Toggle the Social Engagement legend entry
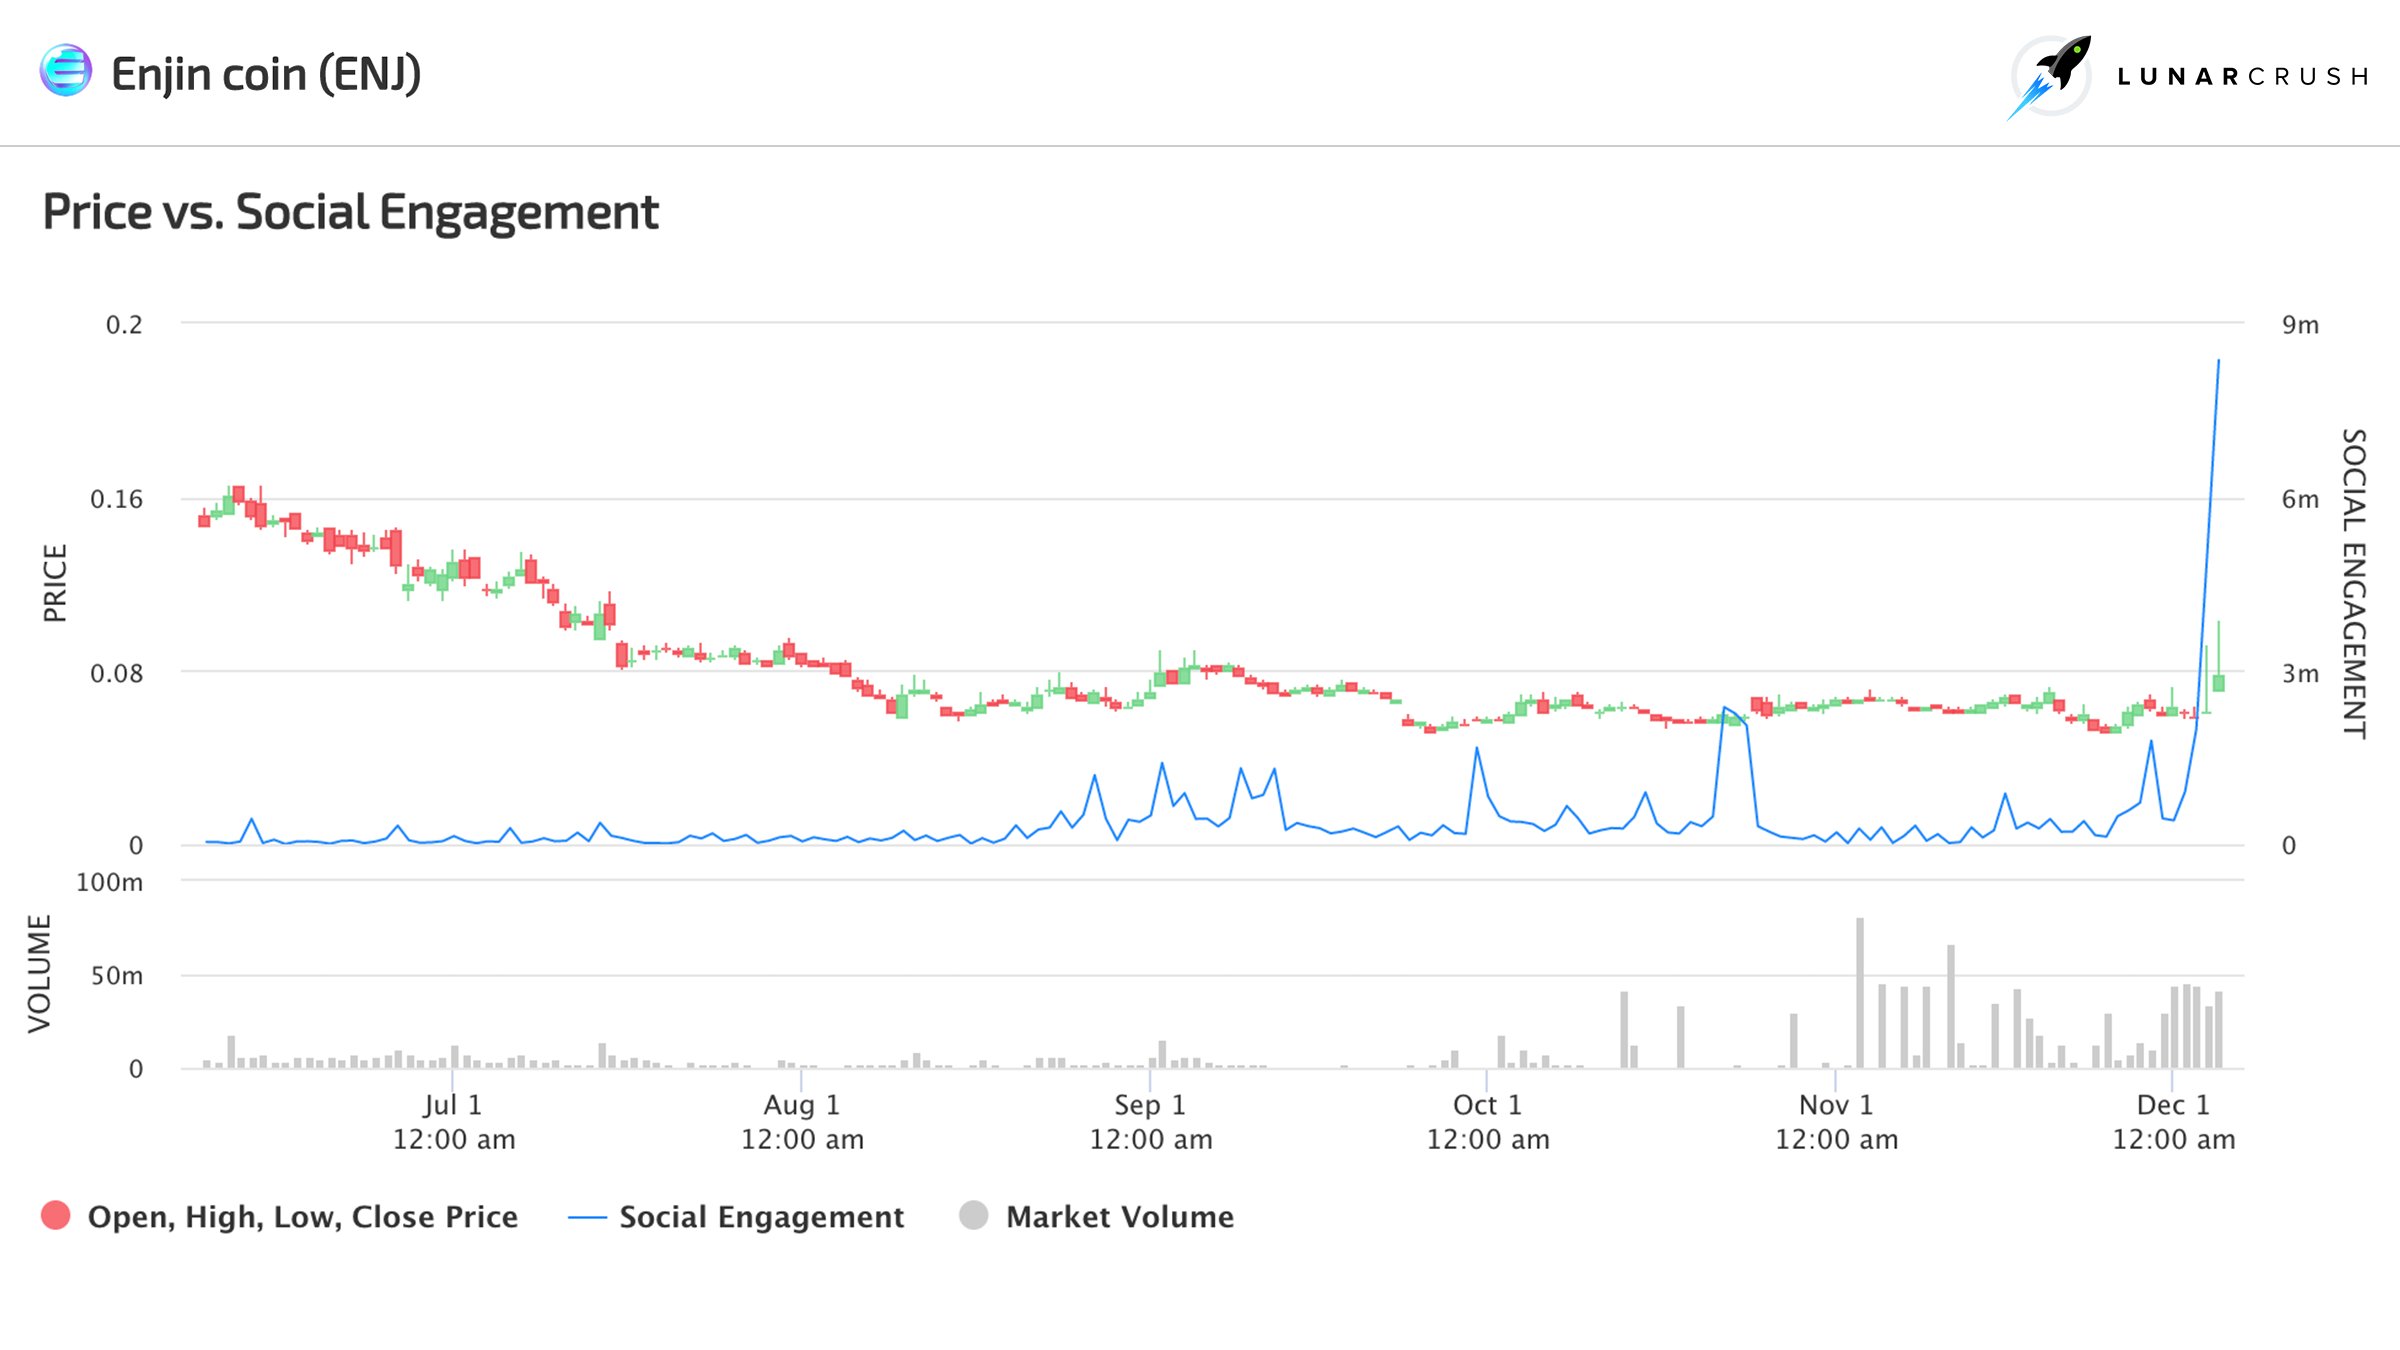Viewport: 2400px width, 1350px height. tap(736, 1216)
